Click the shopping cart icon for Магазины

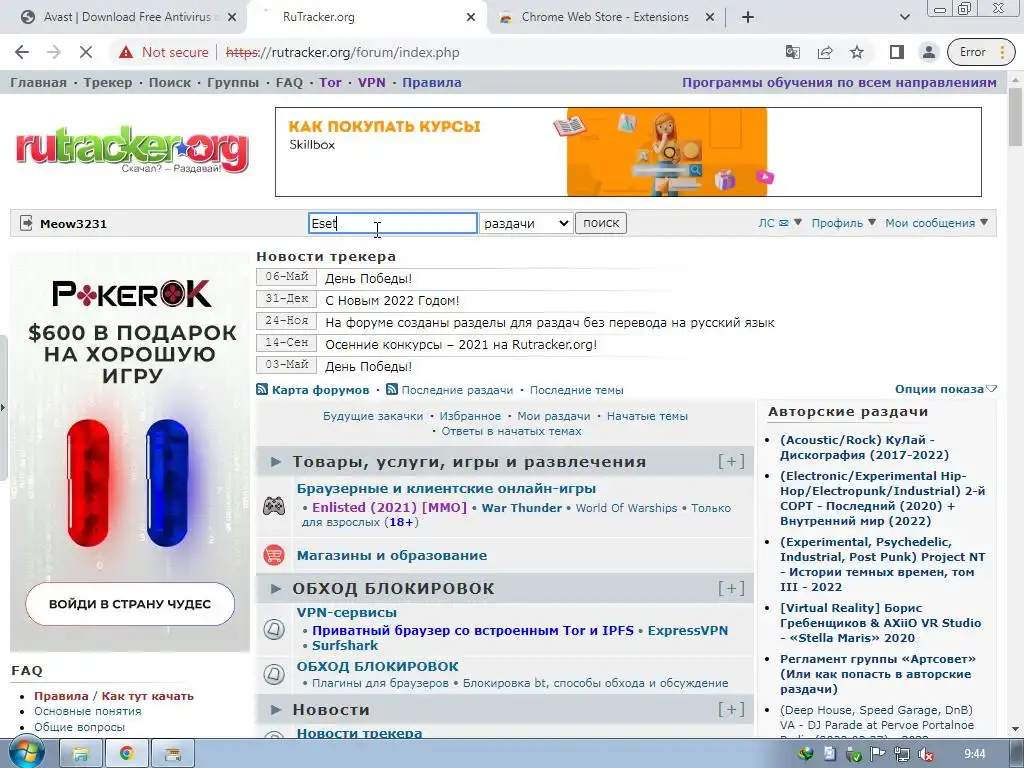click(274, 555)
